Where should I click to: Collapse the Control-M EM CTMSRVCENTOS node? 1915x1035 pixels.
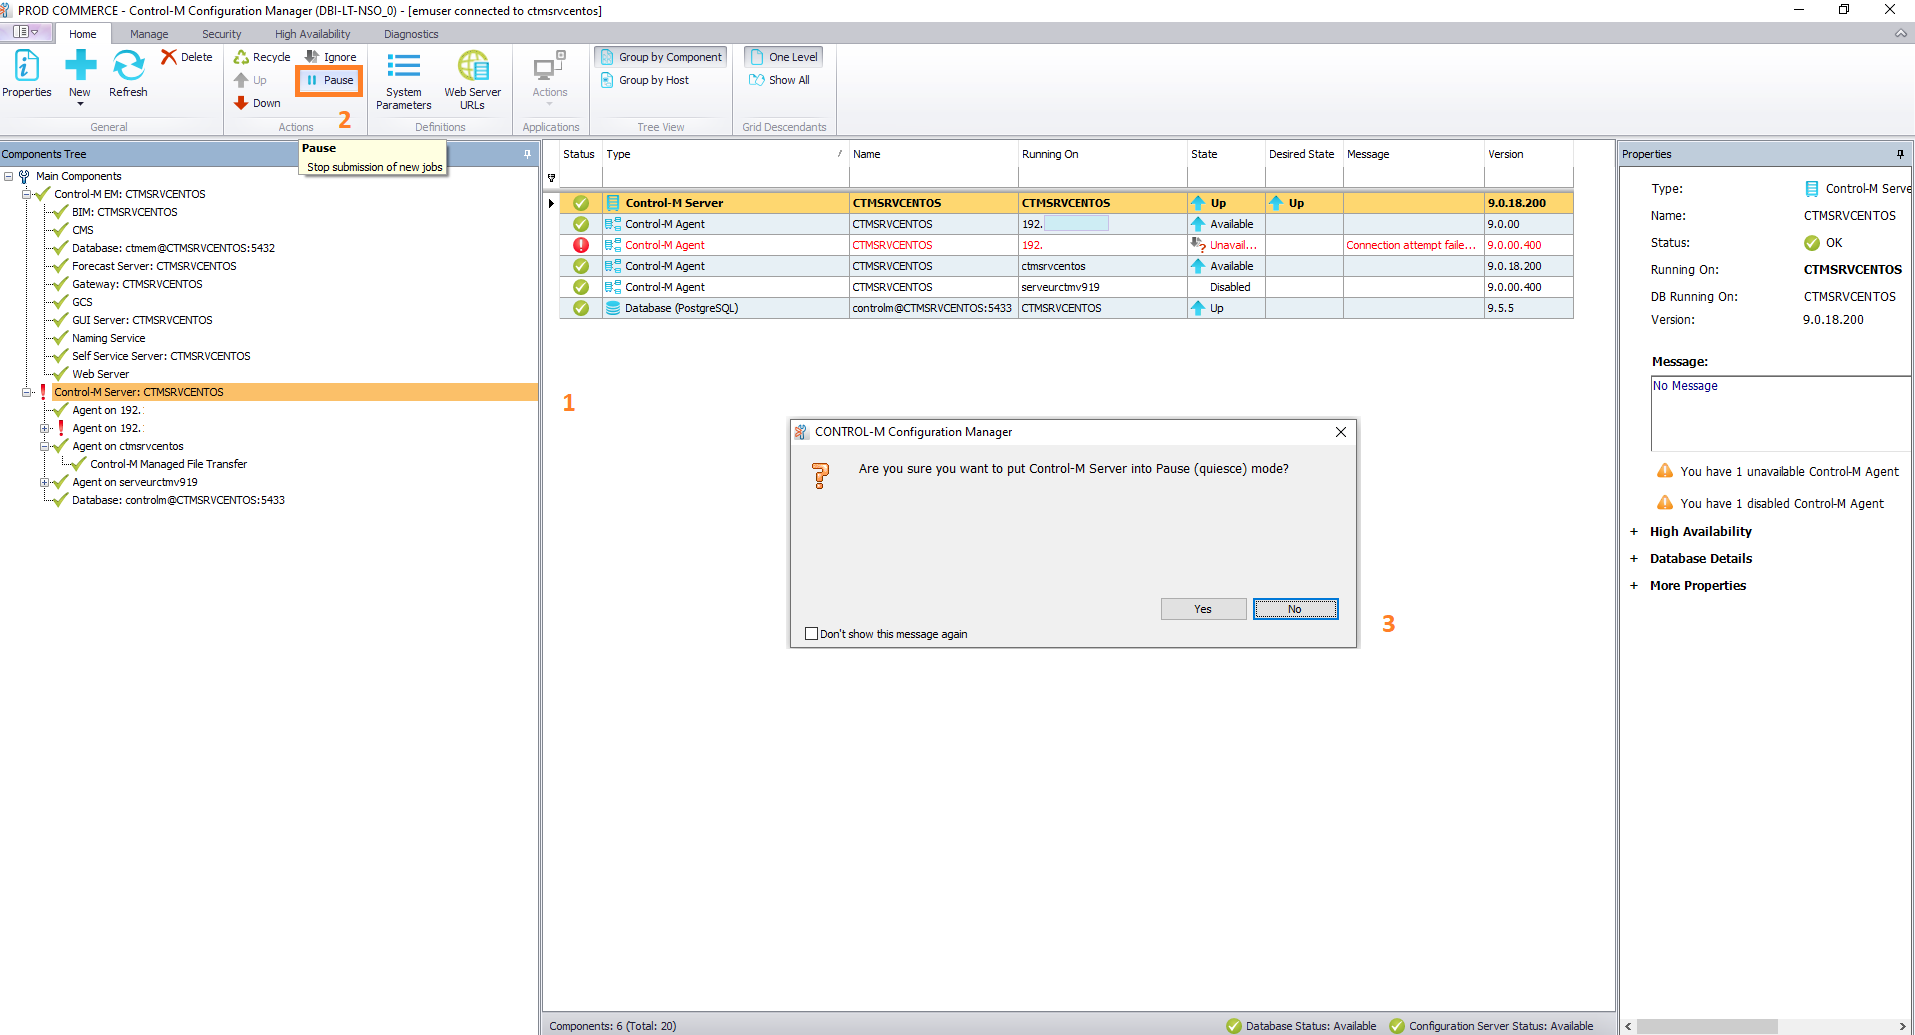pos(27,194)
